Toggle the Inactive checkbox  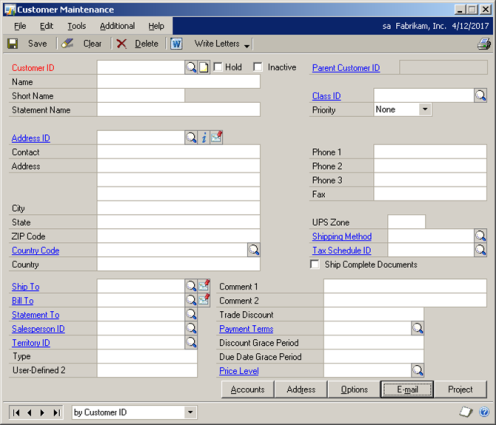coord(257,67)
